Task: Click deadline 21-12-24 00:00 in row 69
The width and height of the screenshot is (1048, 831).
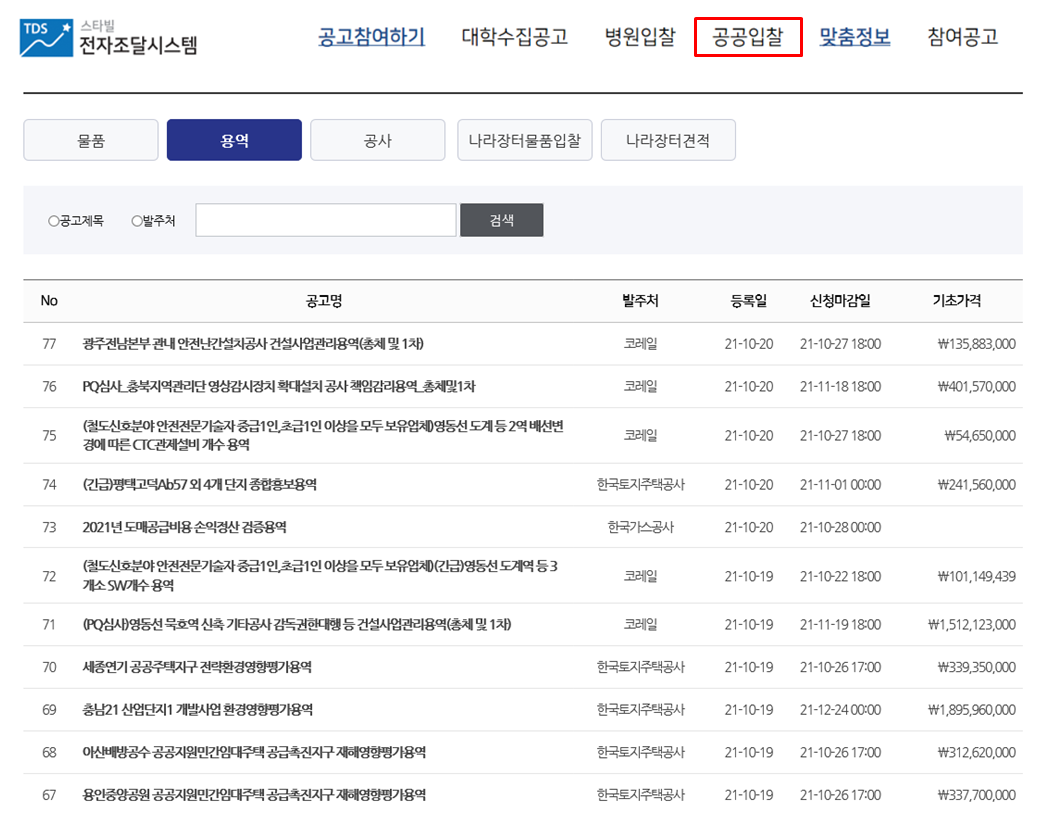Action: point(840,709)
